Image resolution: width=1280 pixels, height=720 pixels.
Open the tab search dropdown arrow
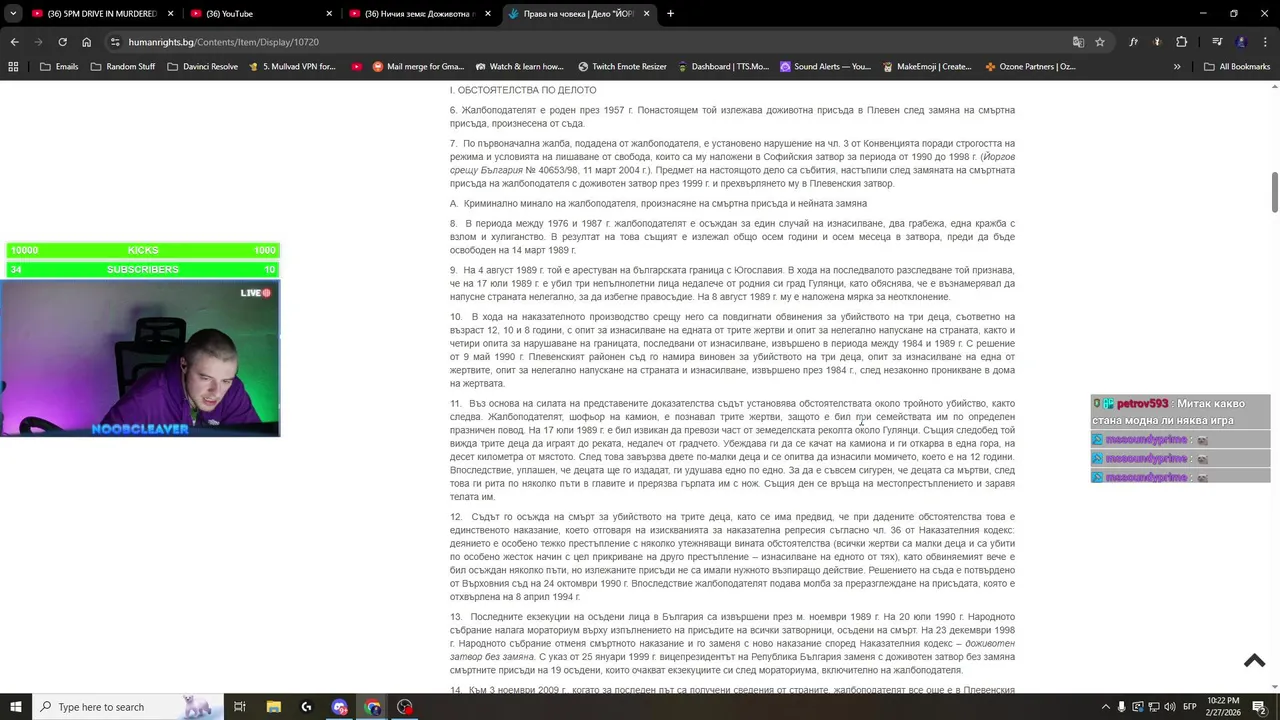(14, 14)
